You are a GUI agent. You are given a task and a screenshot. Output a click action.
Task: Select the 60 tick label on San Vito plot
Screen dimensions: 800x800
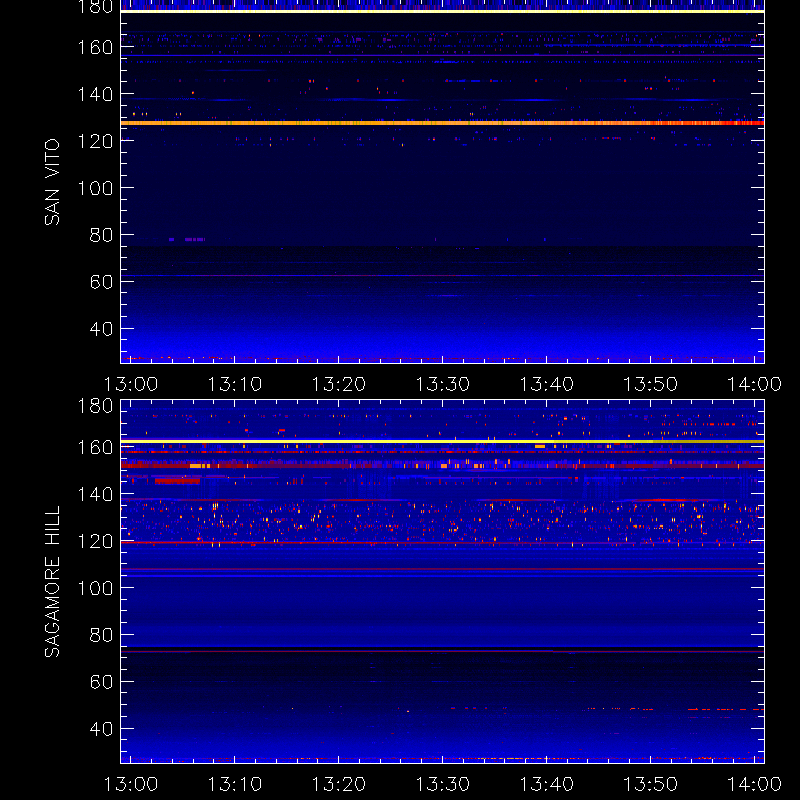point(101,282)
